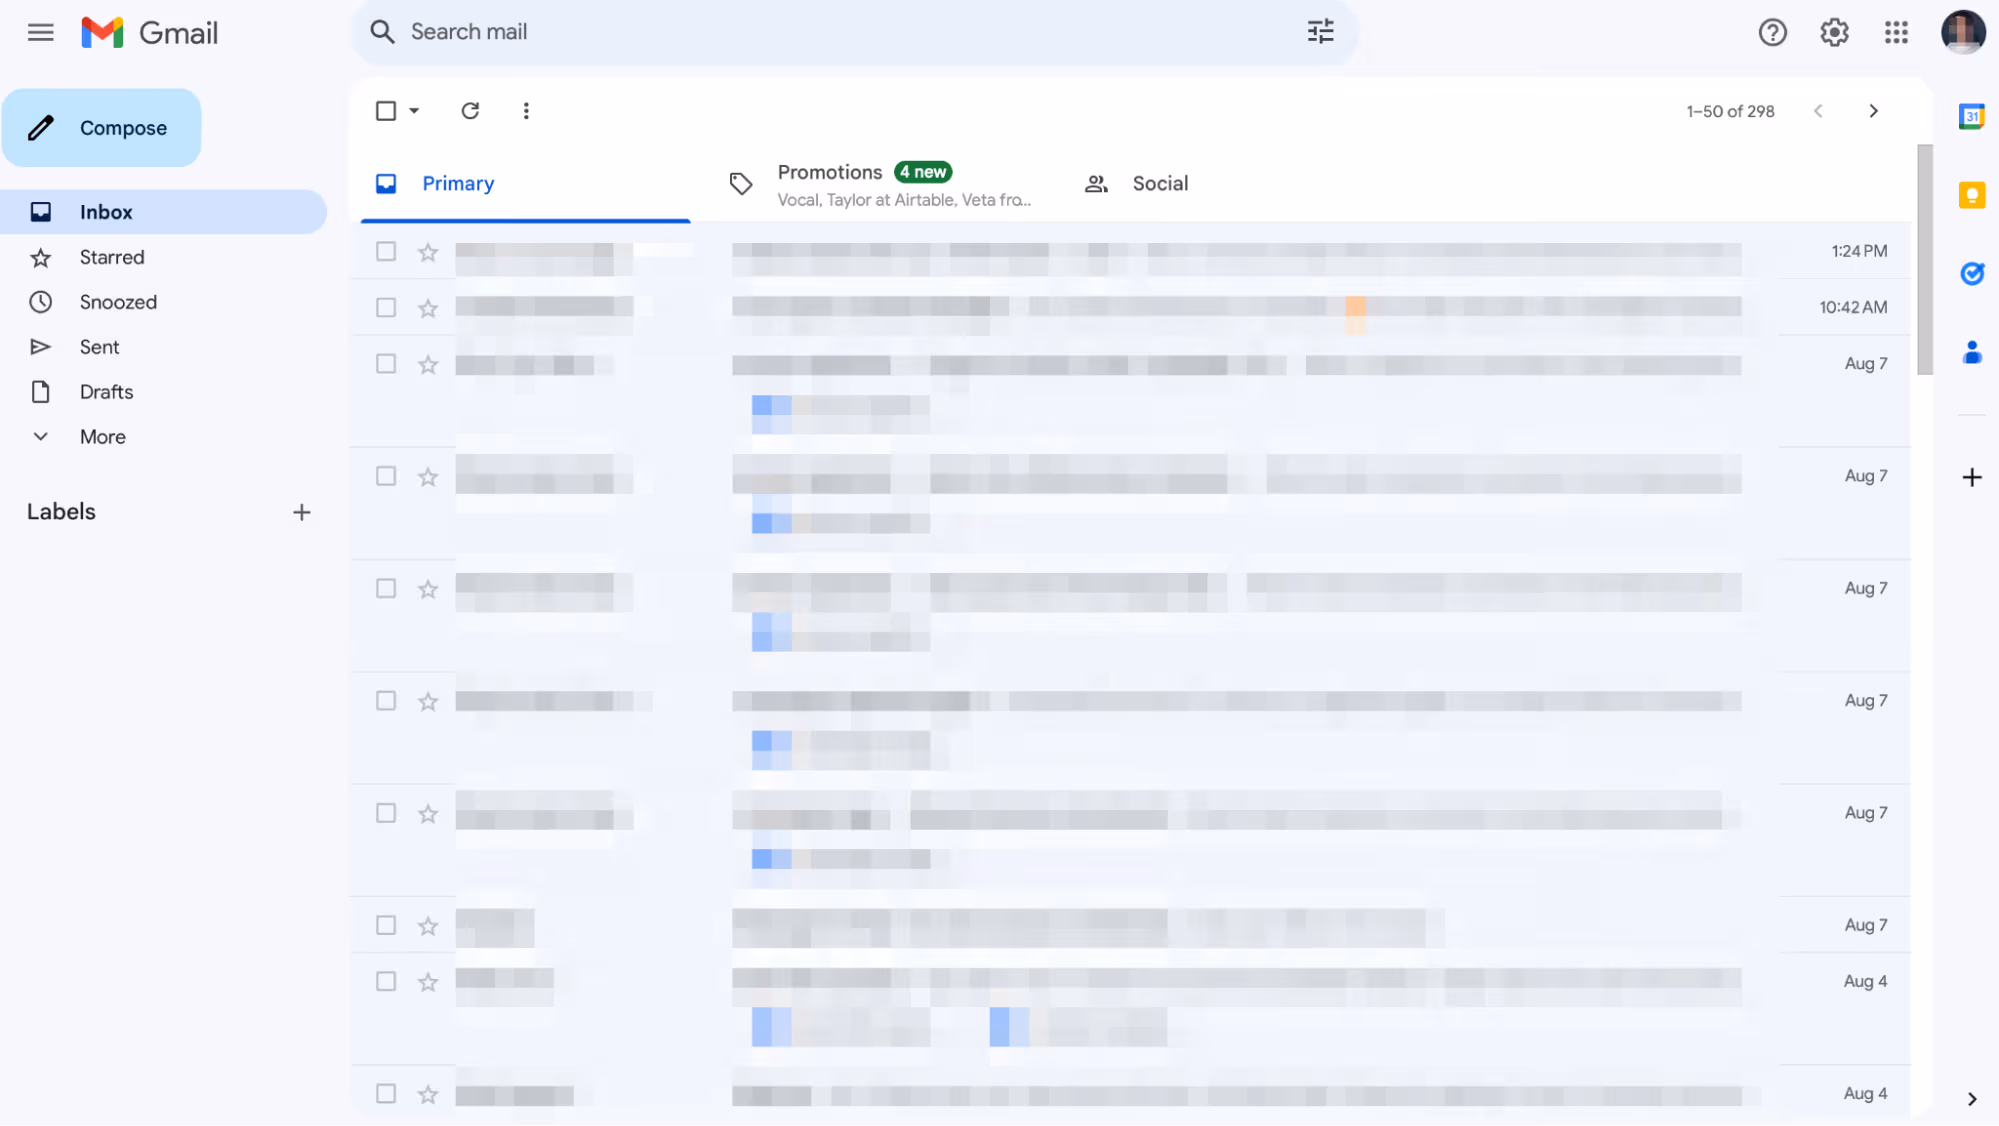Switch to the Social tab
Screen dimensions: 1999x1126
coord(1159,184)
